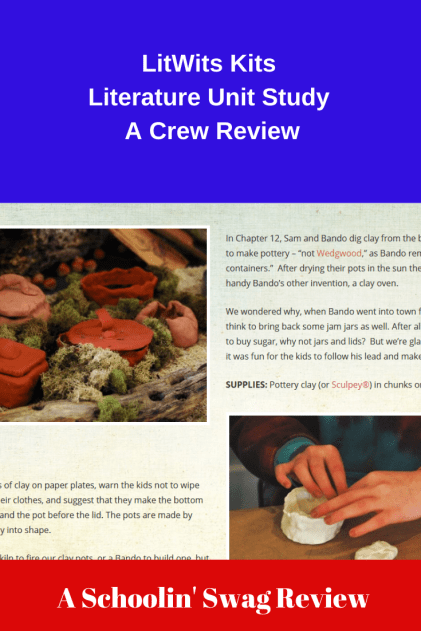Open the hands shaping clay photo
Screen dimensions: 421x631
(325, 487)
